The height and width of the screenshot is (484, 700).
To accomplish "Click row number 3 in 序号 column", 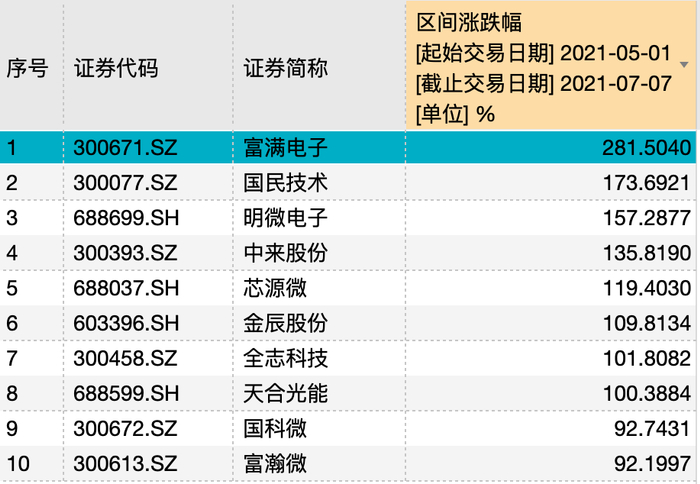I will pyautogui.click(x=12, y=218).
